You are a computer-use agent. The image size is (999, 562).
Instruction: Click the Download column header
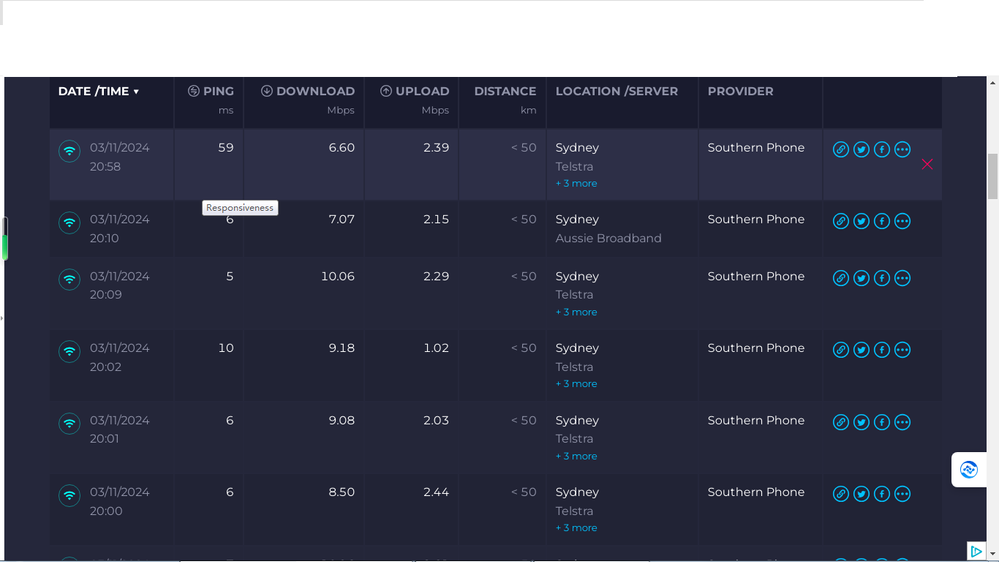[308, 91]
